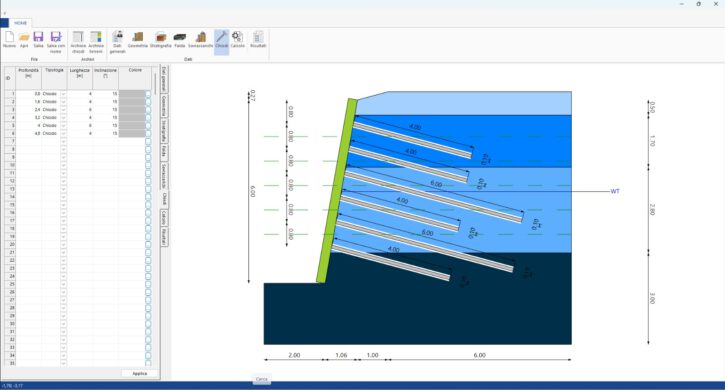Click the Lunghezza cell in row 3
Image resolution: width=725 pixels, height=390 pixels.
(x=80, y=110)
